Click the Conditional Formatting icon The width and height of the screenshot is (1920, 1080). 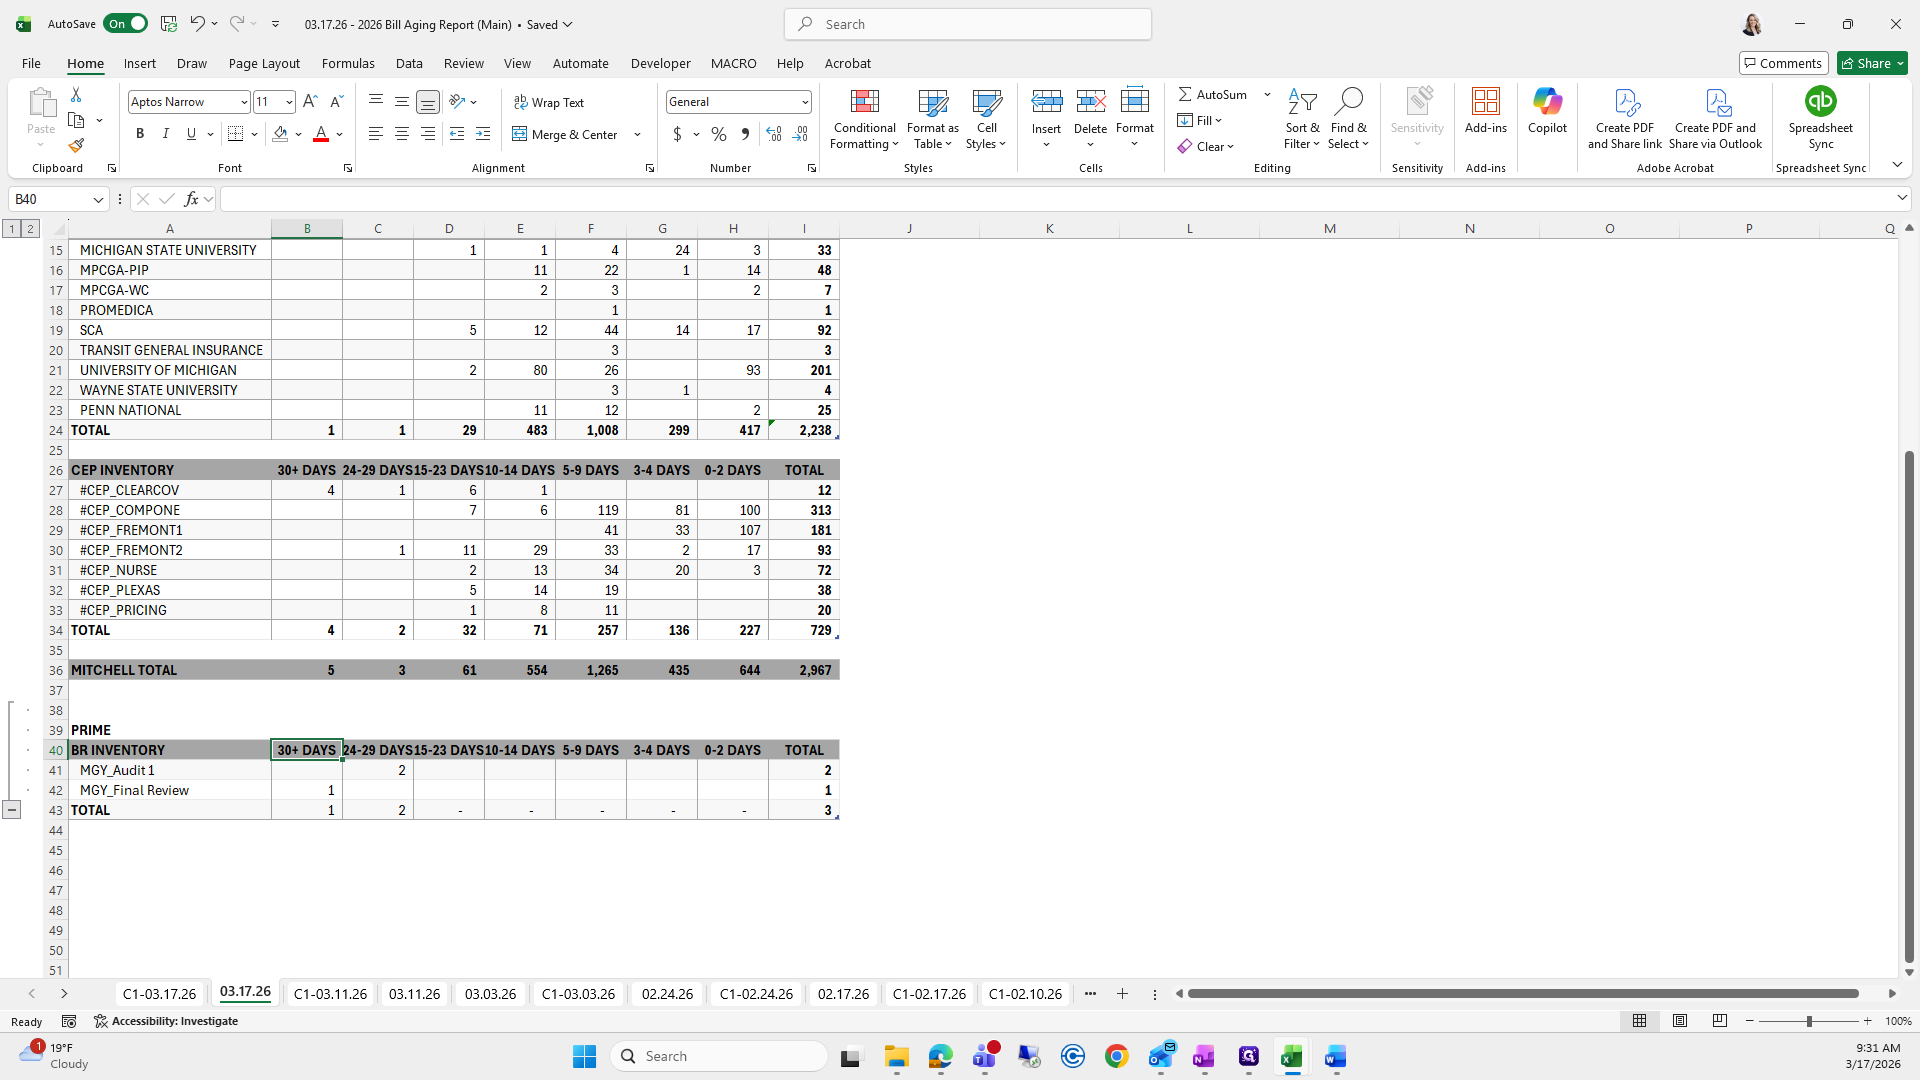point(864,102)
